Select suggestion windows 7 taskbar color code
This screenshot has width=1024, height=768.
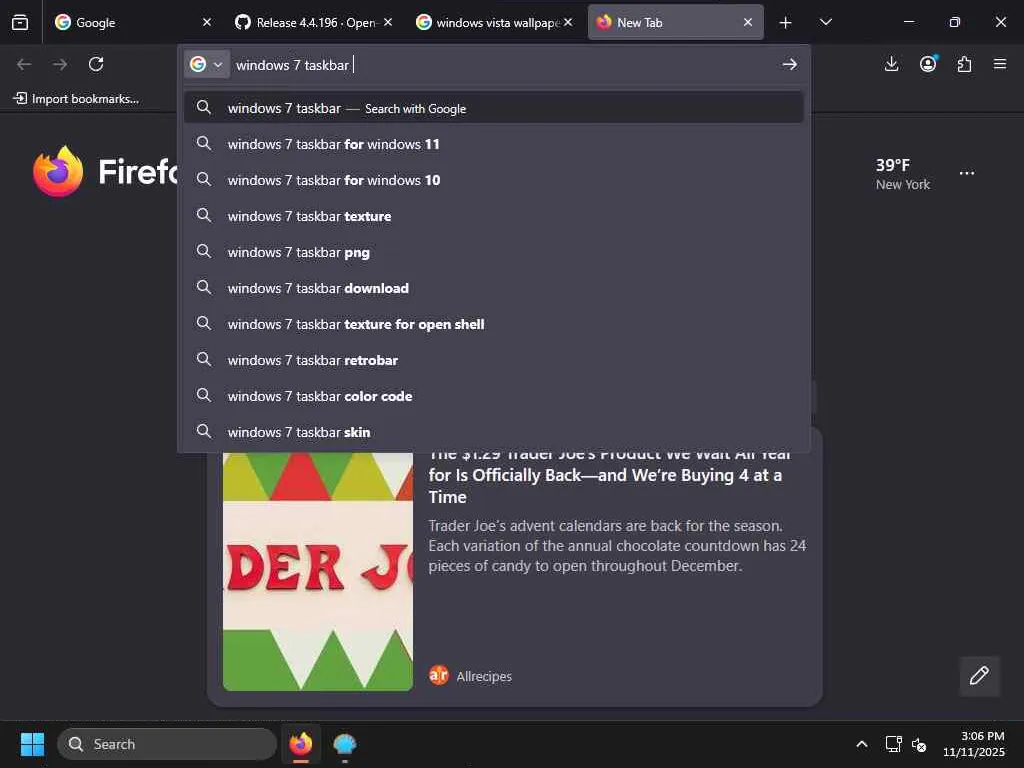coord(494,396)
